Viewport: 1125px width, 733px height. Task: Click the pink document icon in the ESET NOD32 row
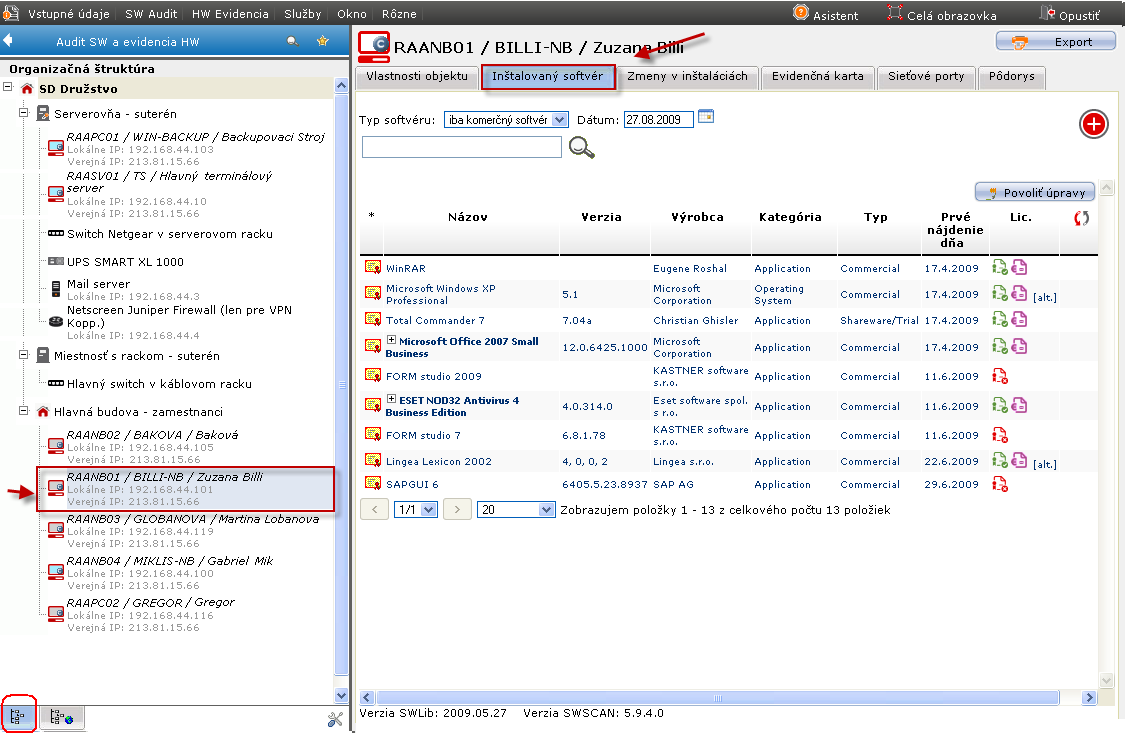1019,405
